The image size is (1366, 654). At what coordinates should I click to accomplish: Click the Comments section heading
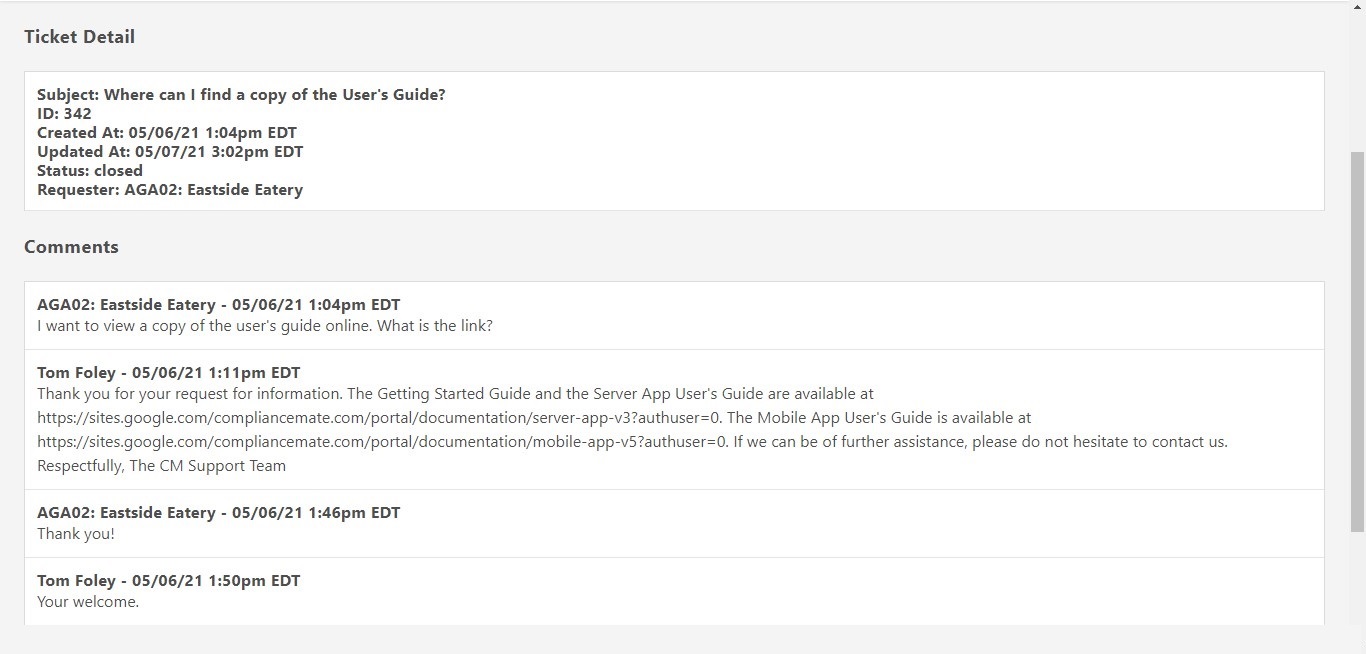pos(71,246)
